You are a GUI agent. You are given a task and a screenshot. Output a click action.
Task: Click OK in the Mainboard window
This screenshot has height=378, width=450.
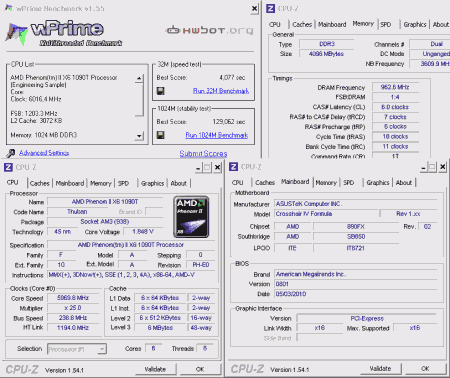pyautogui.click(x=425, y=368)
